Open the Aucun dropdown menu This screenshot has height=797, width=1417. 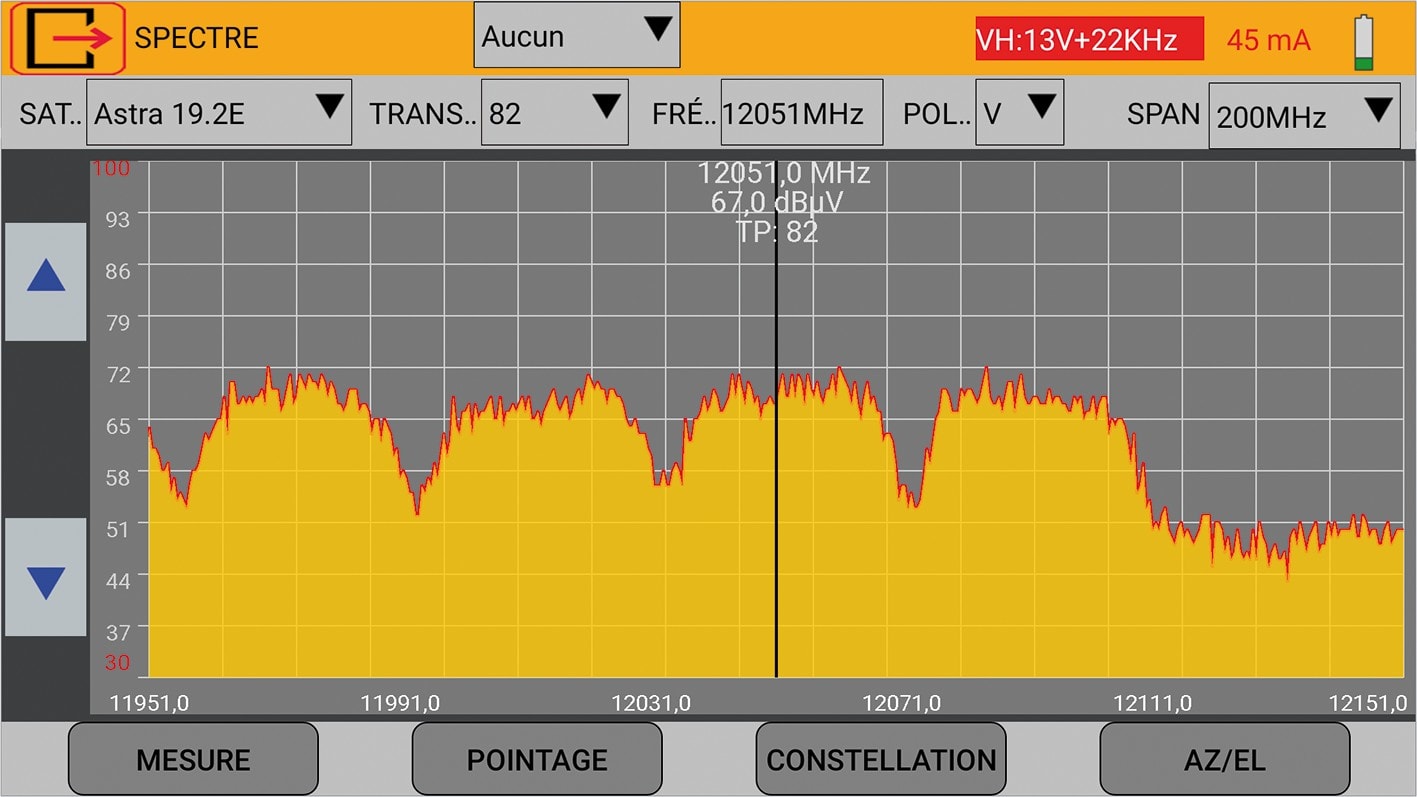coord(576,35)
